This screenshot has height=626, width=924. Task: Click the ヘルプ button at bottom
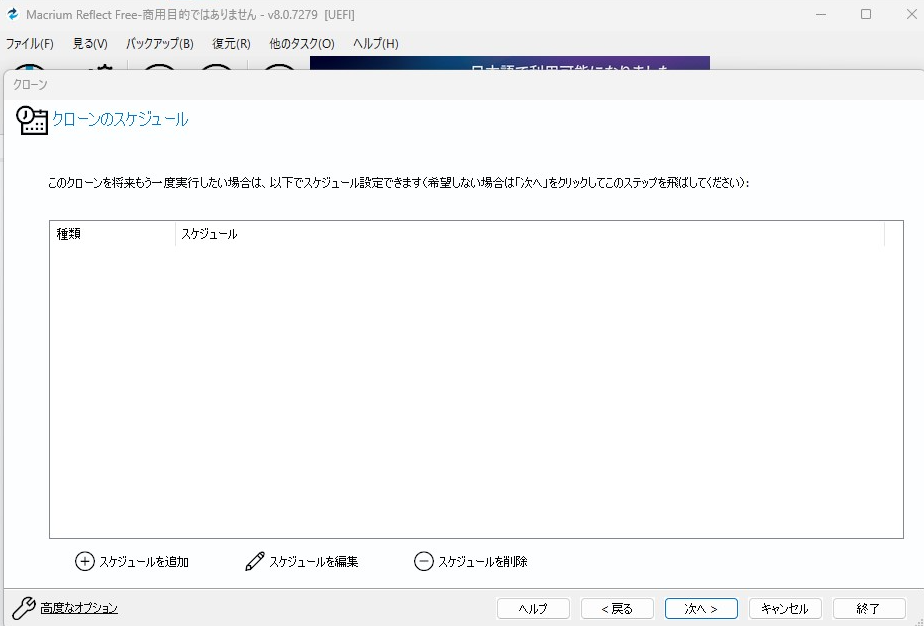coord(533,608)
